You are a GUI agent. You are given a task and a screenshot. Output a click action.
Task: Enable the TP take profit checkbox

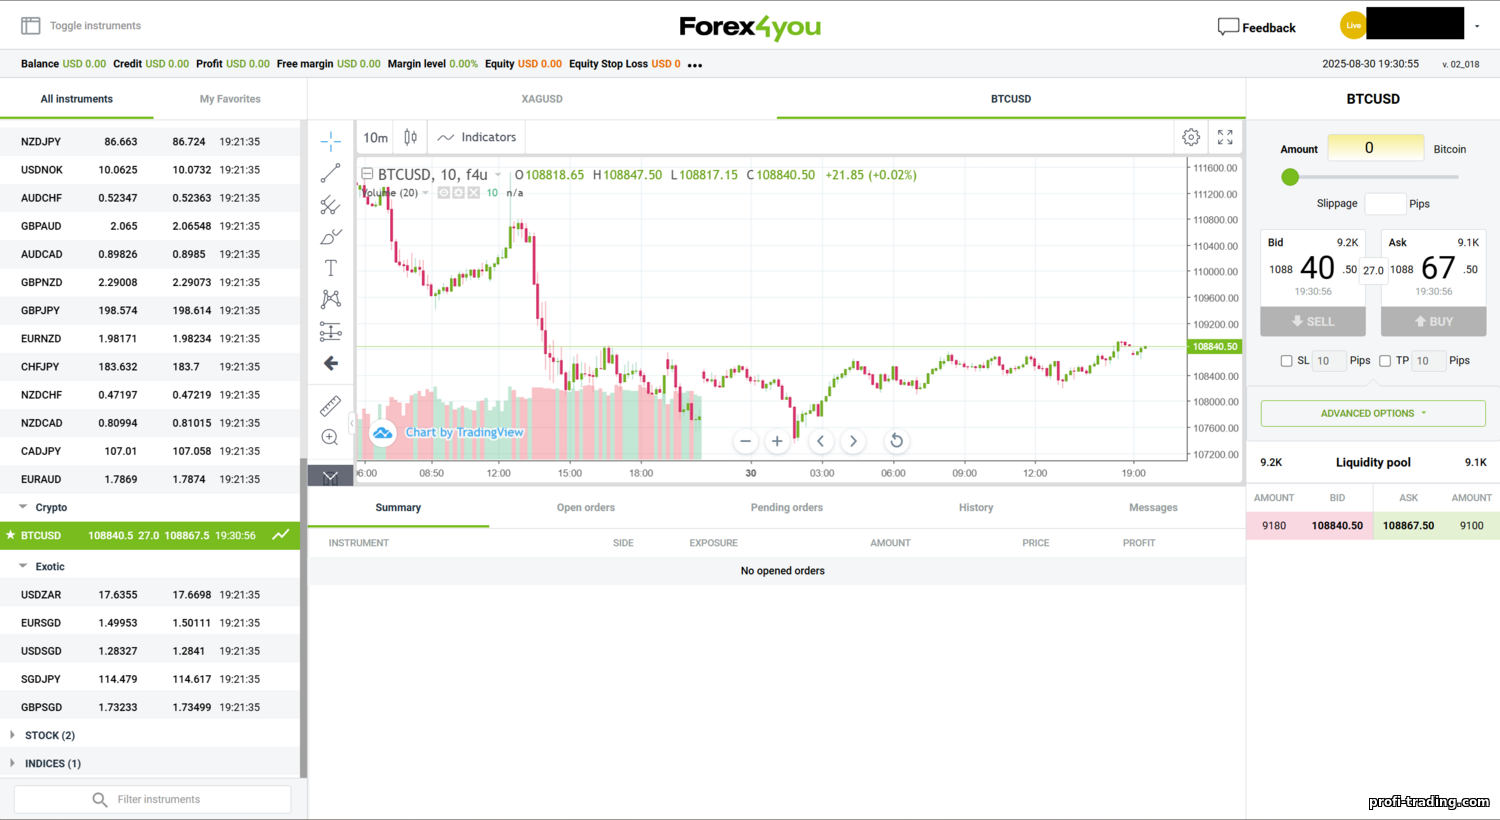(x=1385, y=361)
